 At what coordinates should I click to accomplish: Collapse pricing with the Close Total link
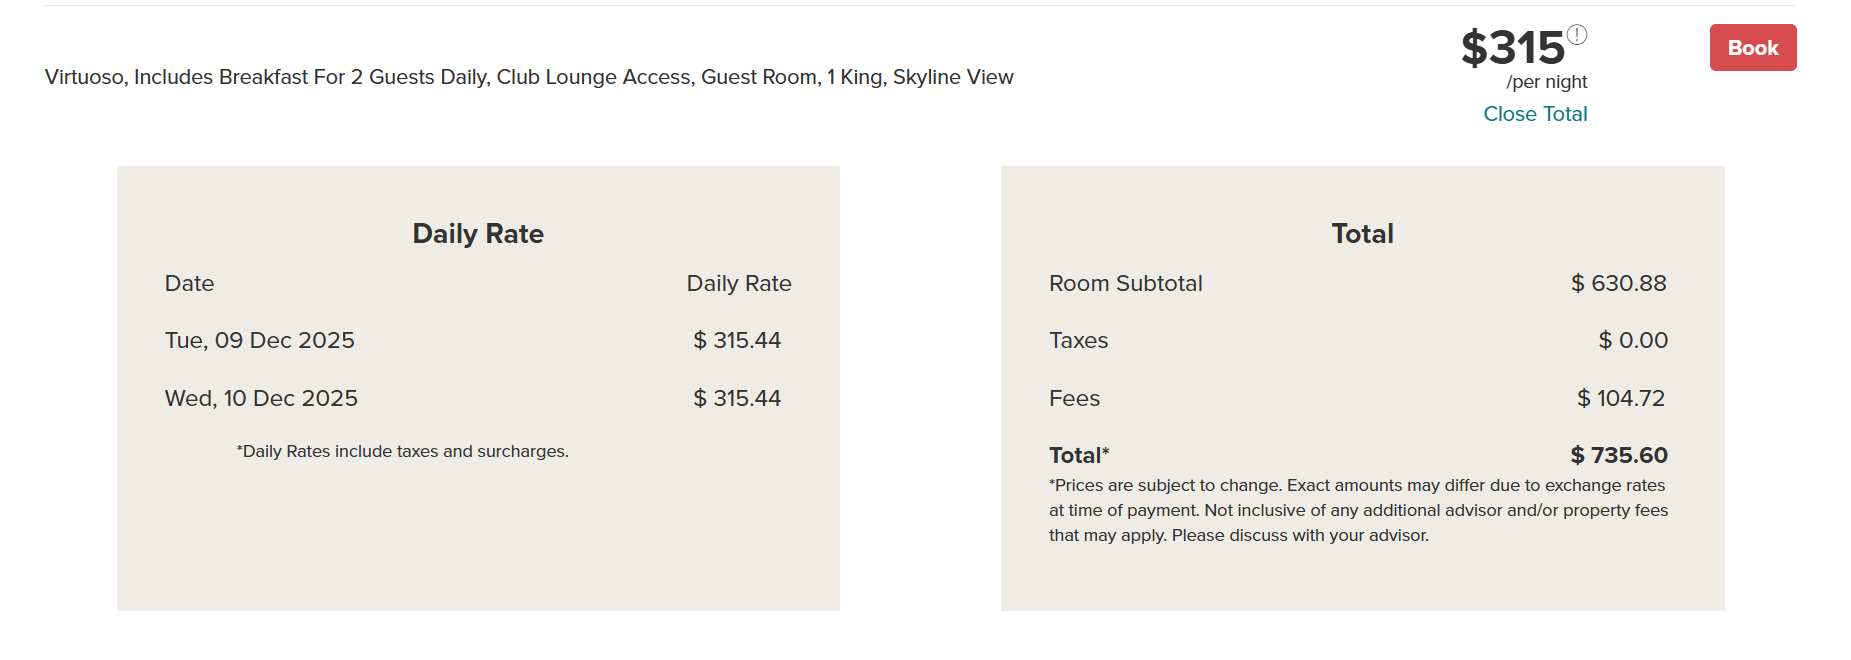pos(1535,114)
